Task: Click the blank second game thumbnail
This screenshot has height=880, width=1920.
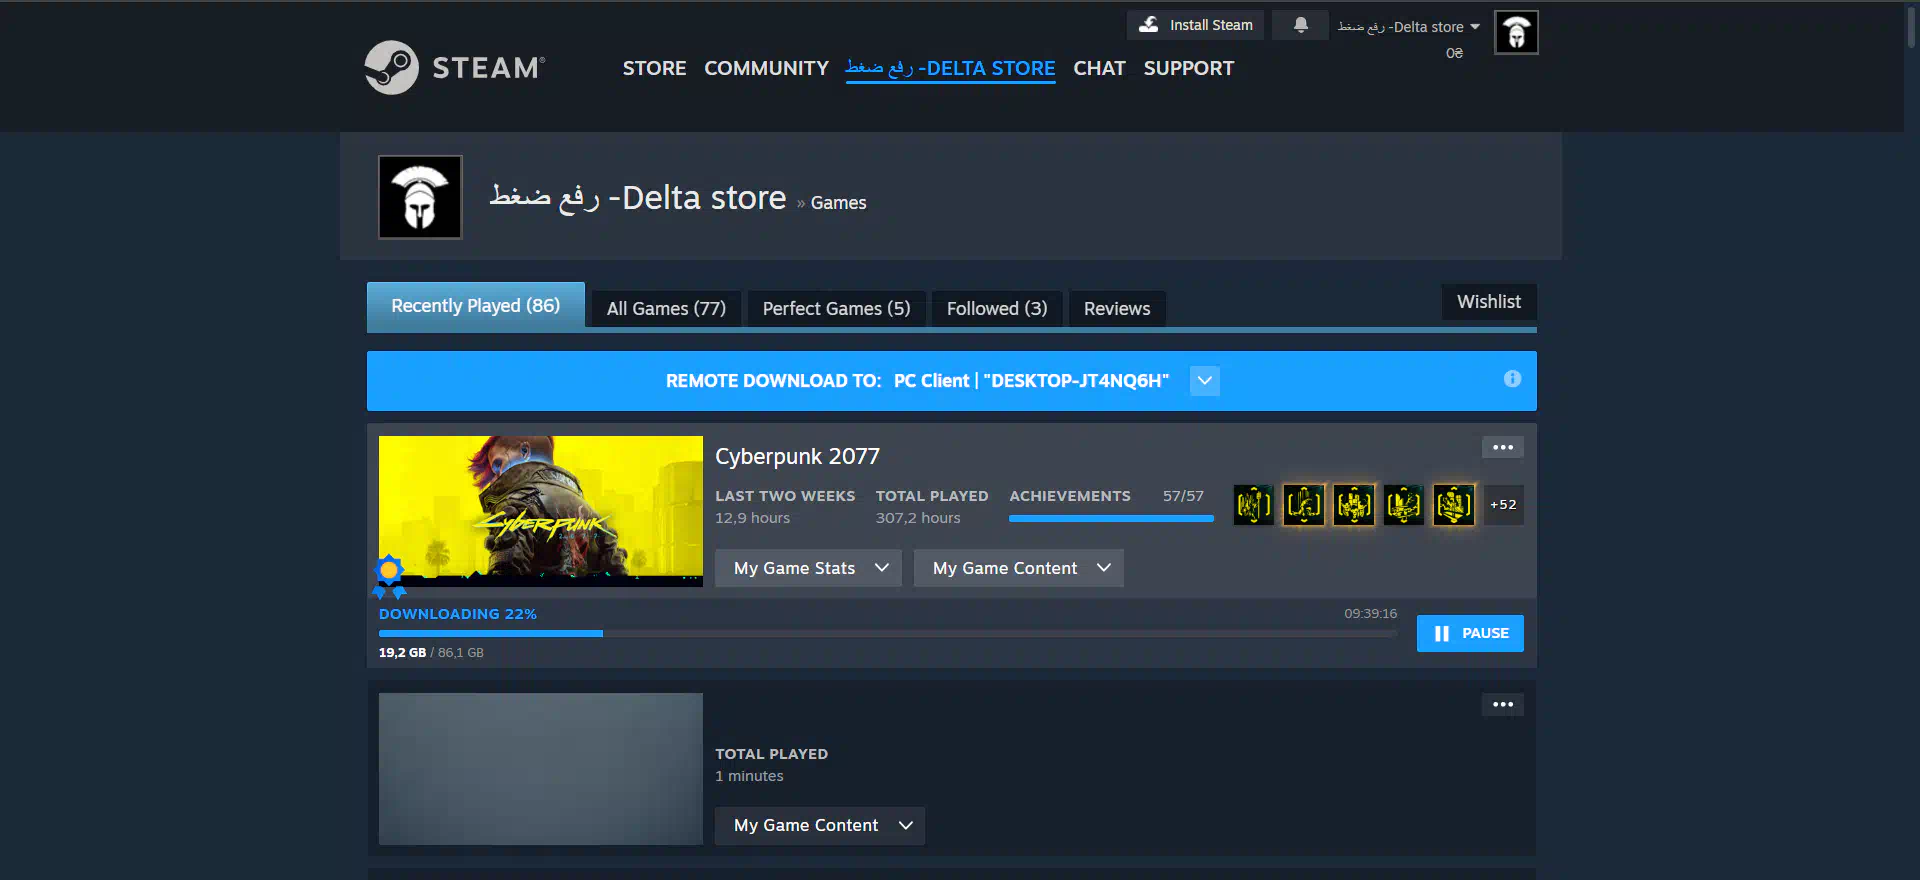Action: (541, 769)
